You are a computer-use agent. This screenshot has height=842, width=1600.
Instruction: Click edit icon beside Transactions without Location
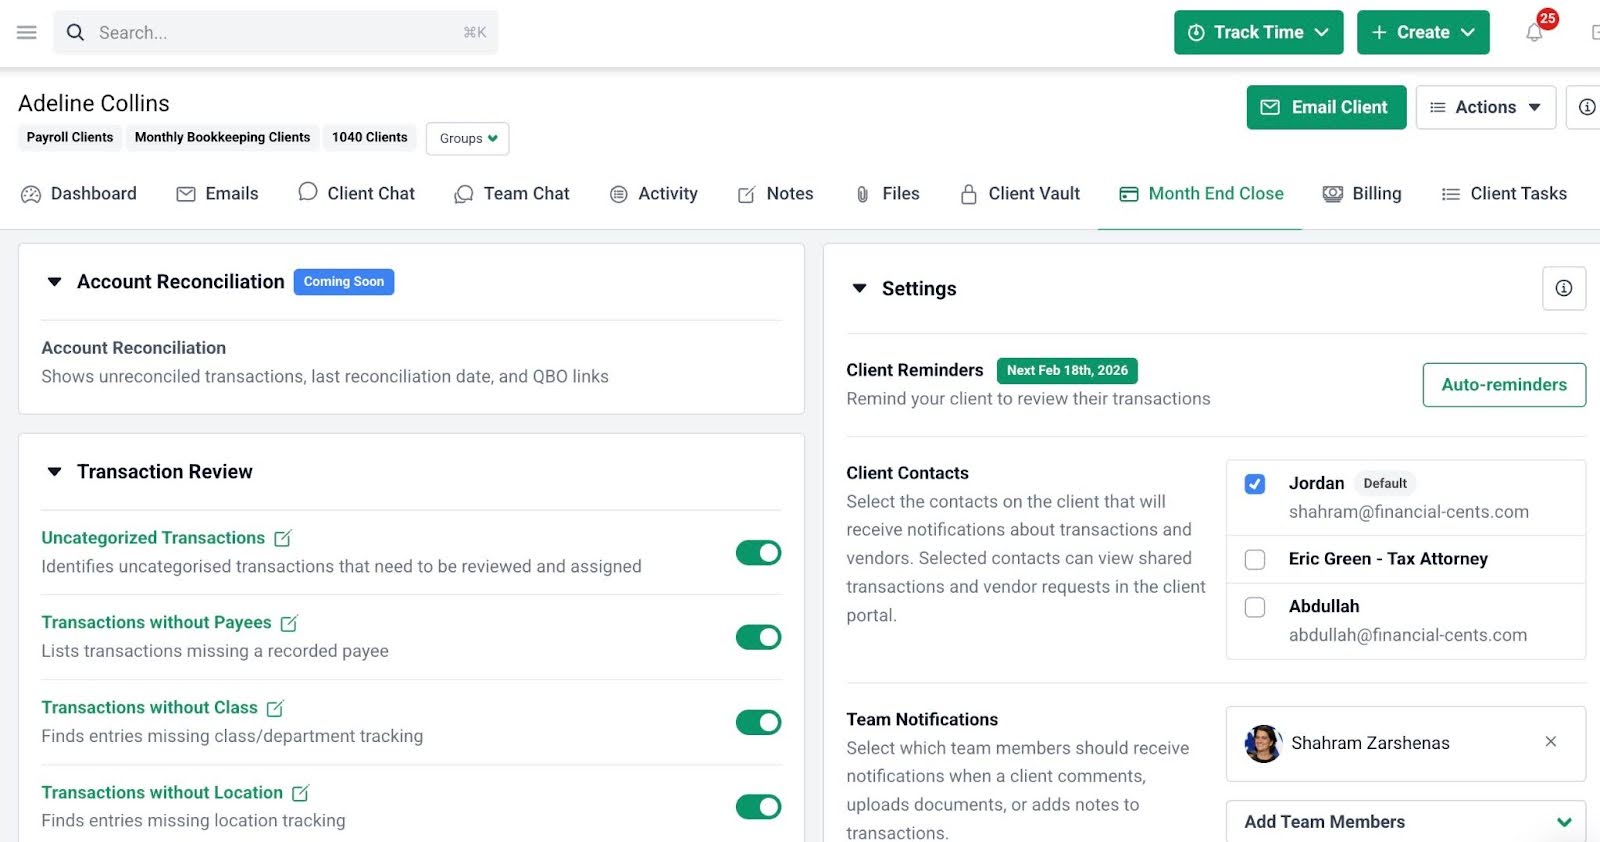click(300, 793)
